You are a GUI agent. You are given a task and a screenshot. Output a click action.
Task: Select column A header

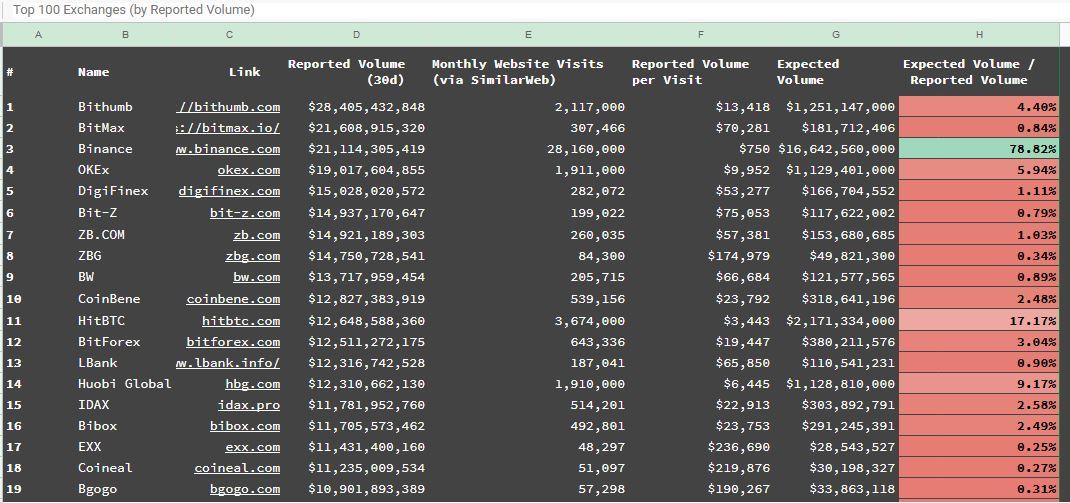point(38,35)
